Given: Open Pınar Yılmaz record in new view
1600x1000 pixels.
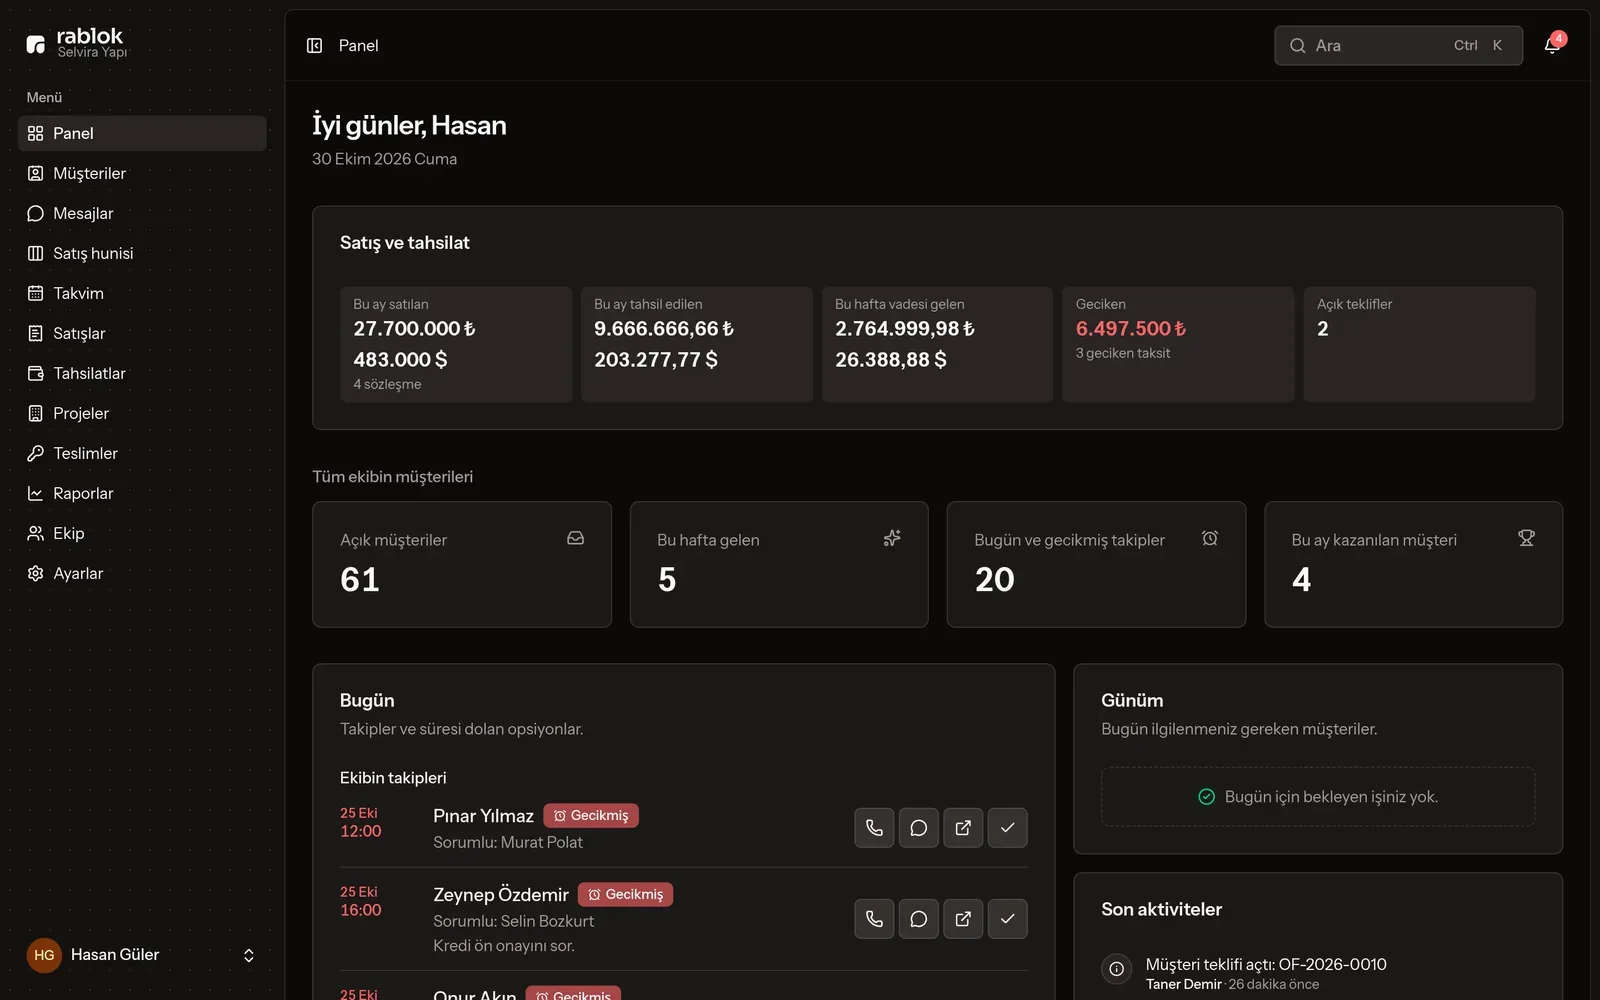Looking at the screenshot, I should [963, 828].
